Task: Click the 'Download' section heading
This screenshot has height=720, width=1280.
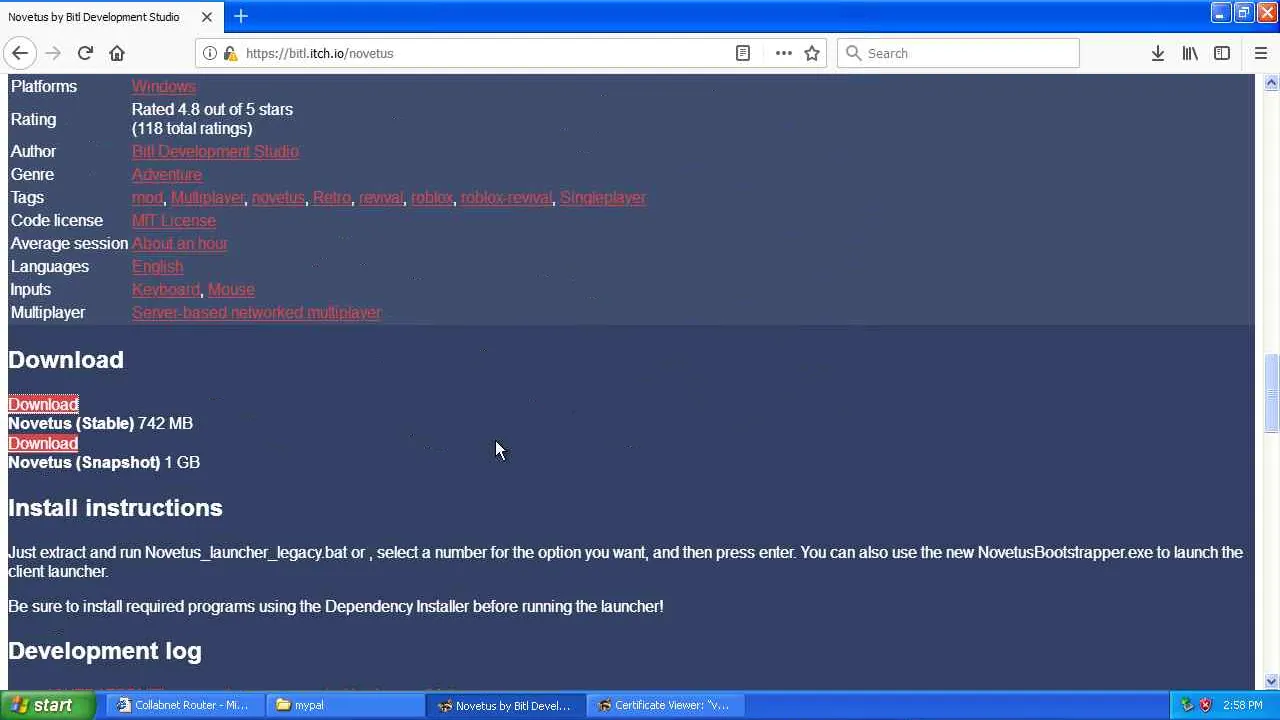Action: 66,360
